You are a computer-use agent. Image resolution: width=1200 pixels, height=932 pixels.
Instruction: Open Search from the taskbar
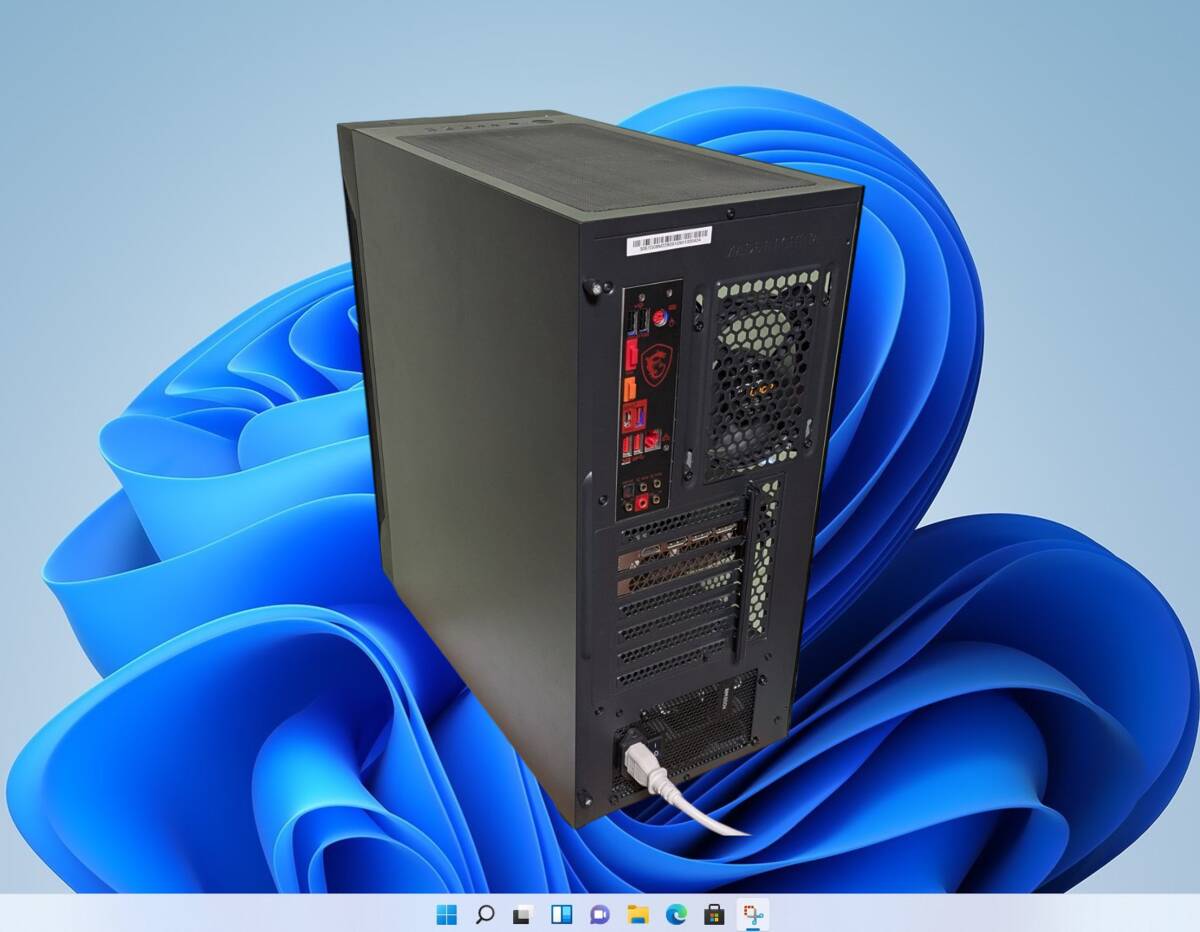tap(485, 914)
